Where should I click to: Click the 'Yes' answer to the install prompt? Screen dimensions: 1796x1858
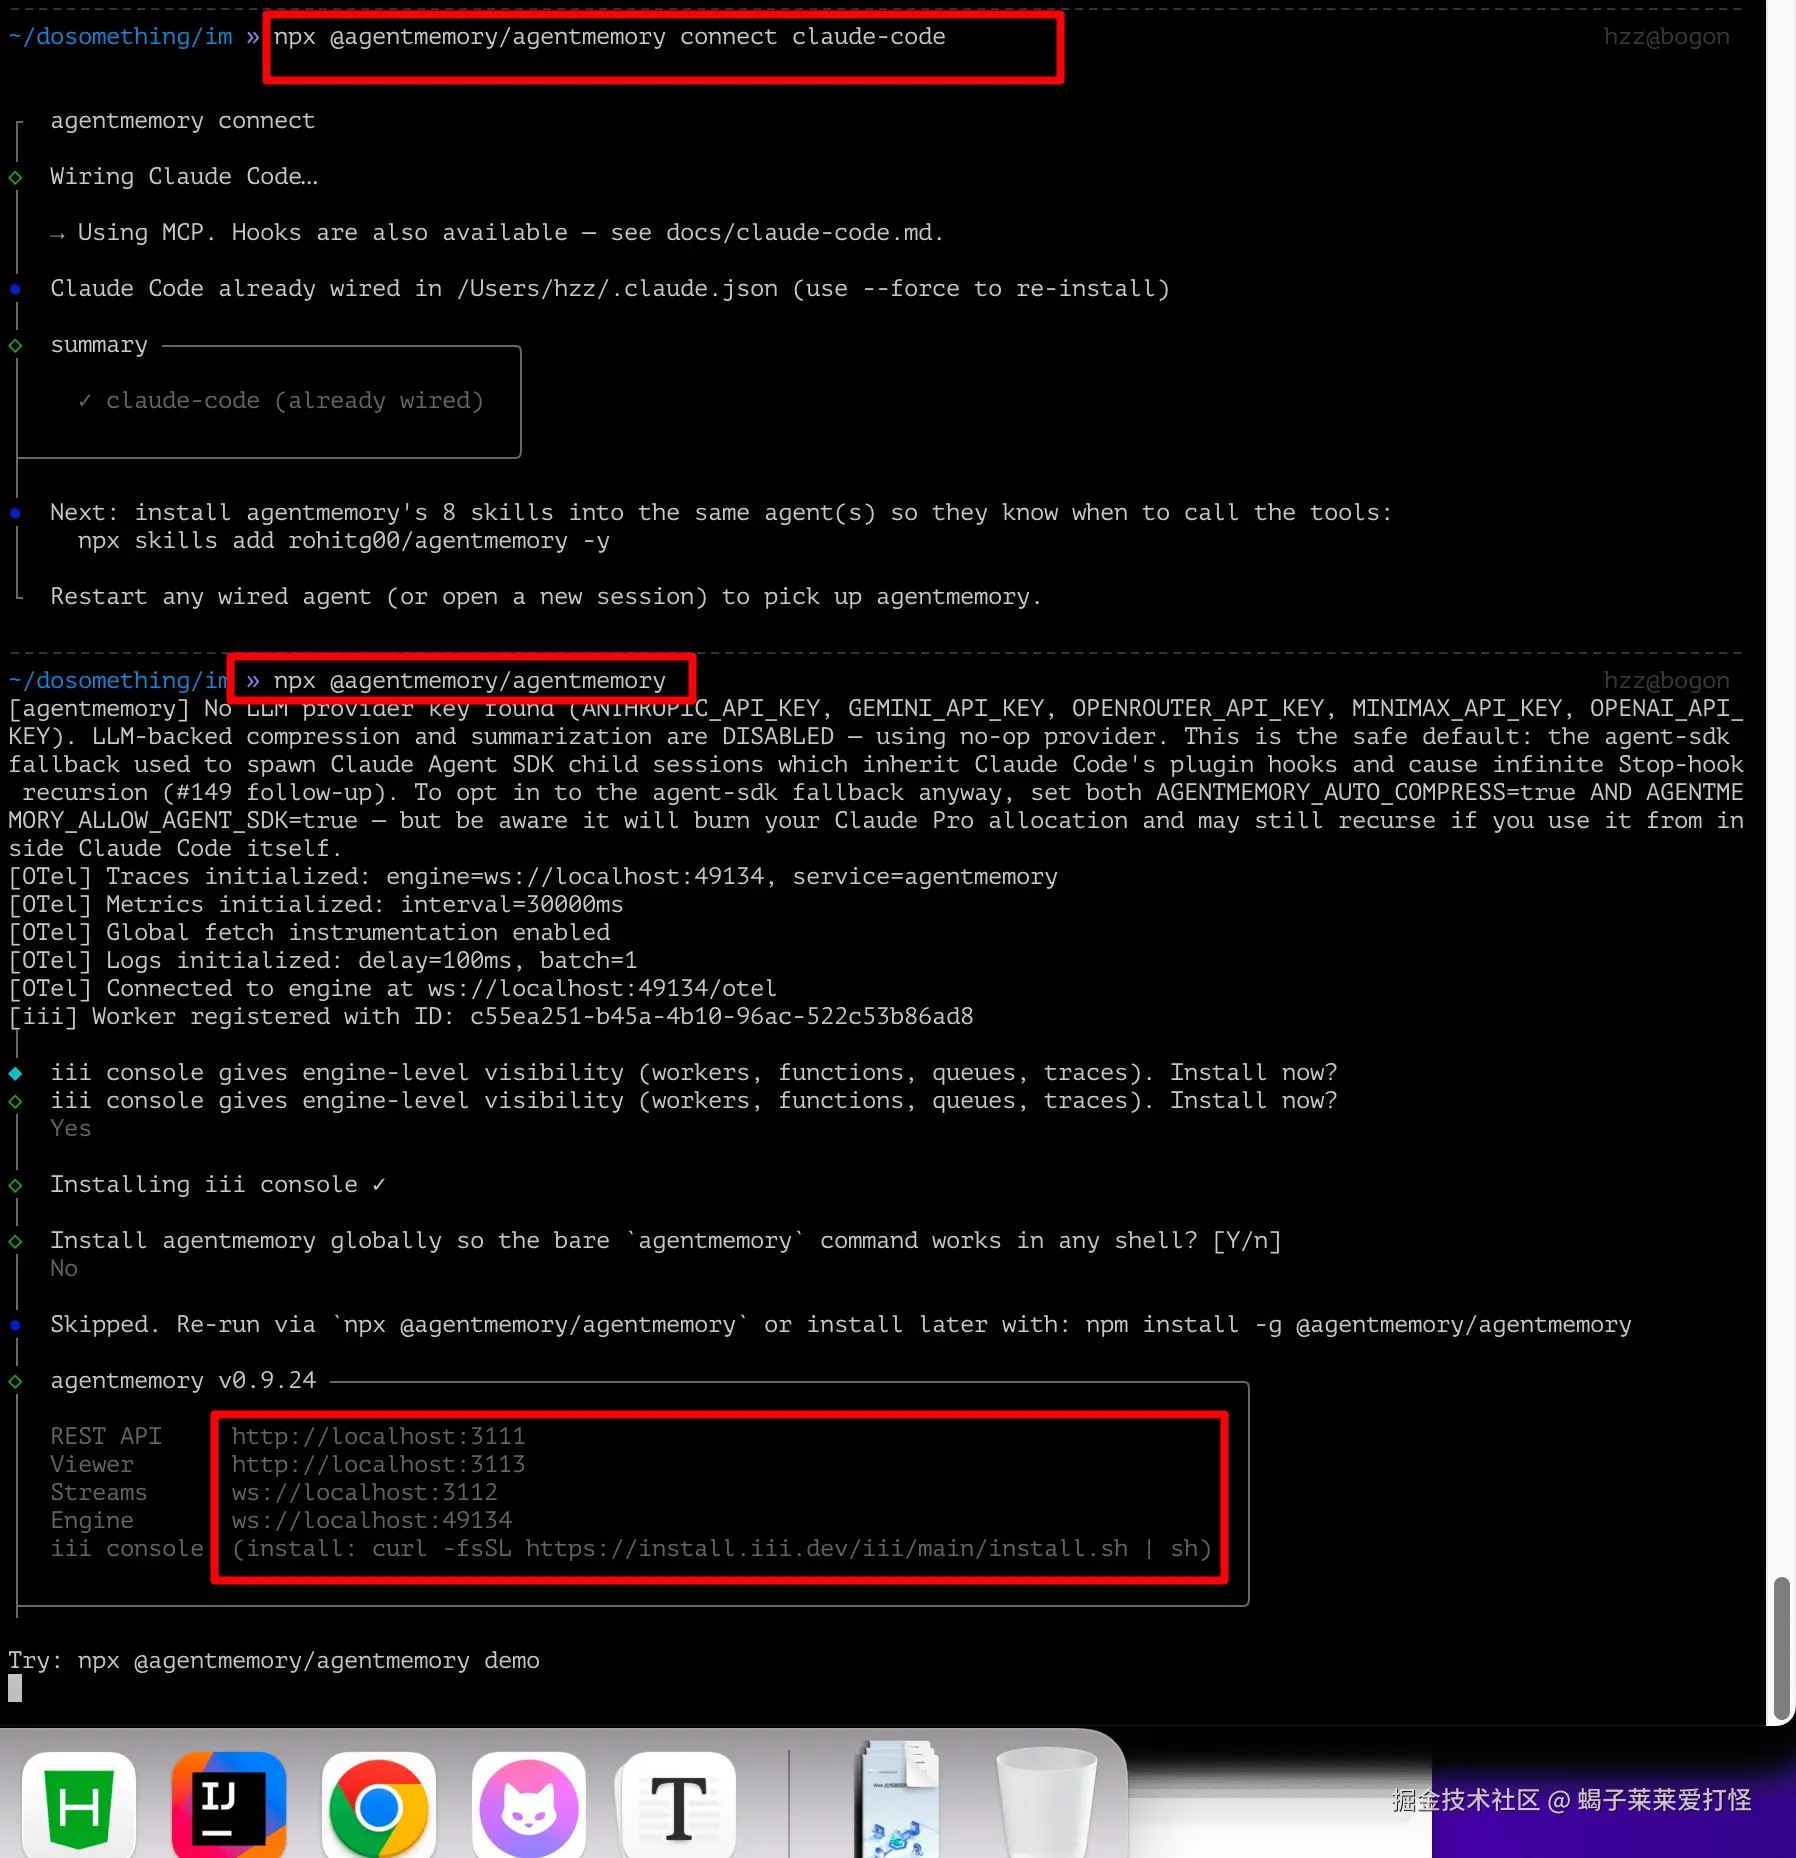71,1128
